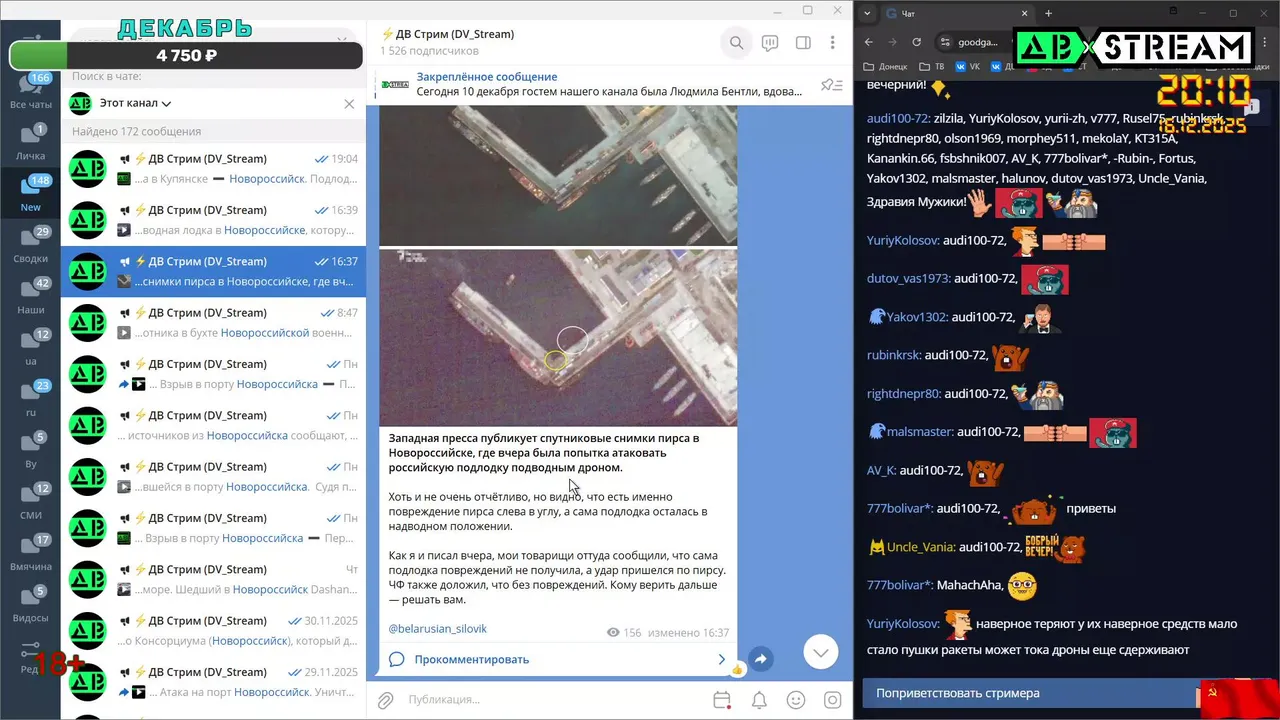Open the Сводки folder
1280x720 pixels.
point(30,246)
